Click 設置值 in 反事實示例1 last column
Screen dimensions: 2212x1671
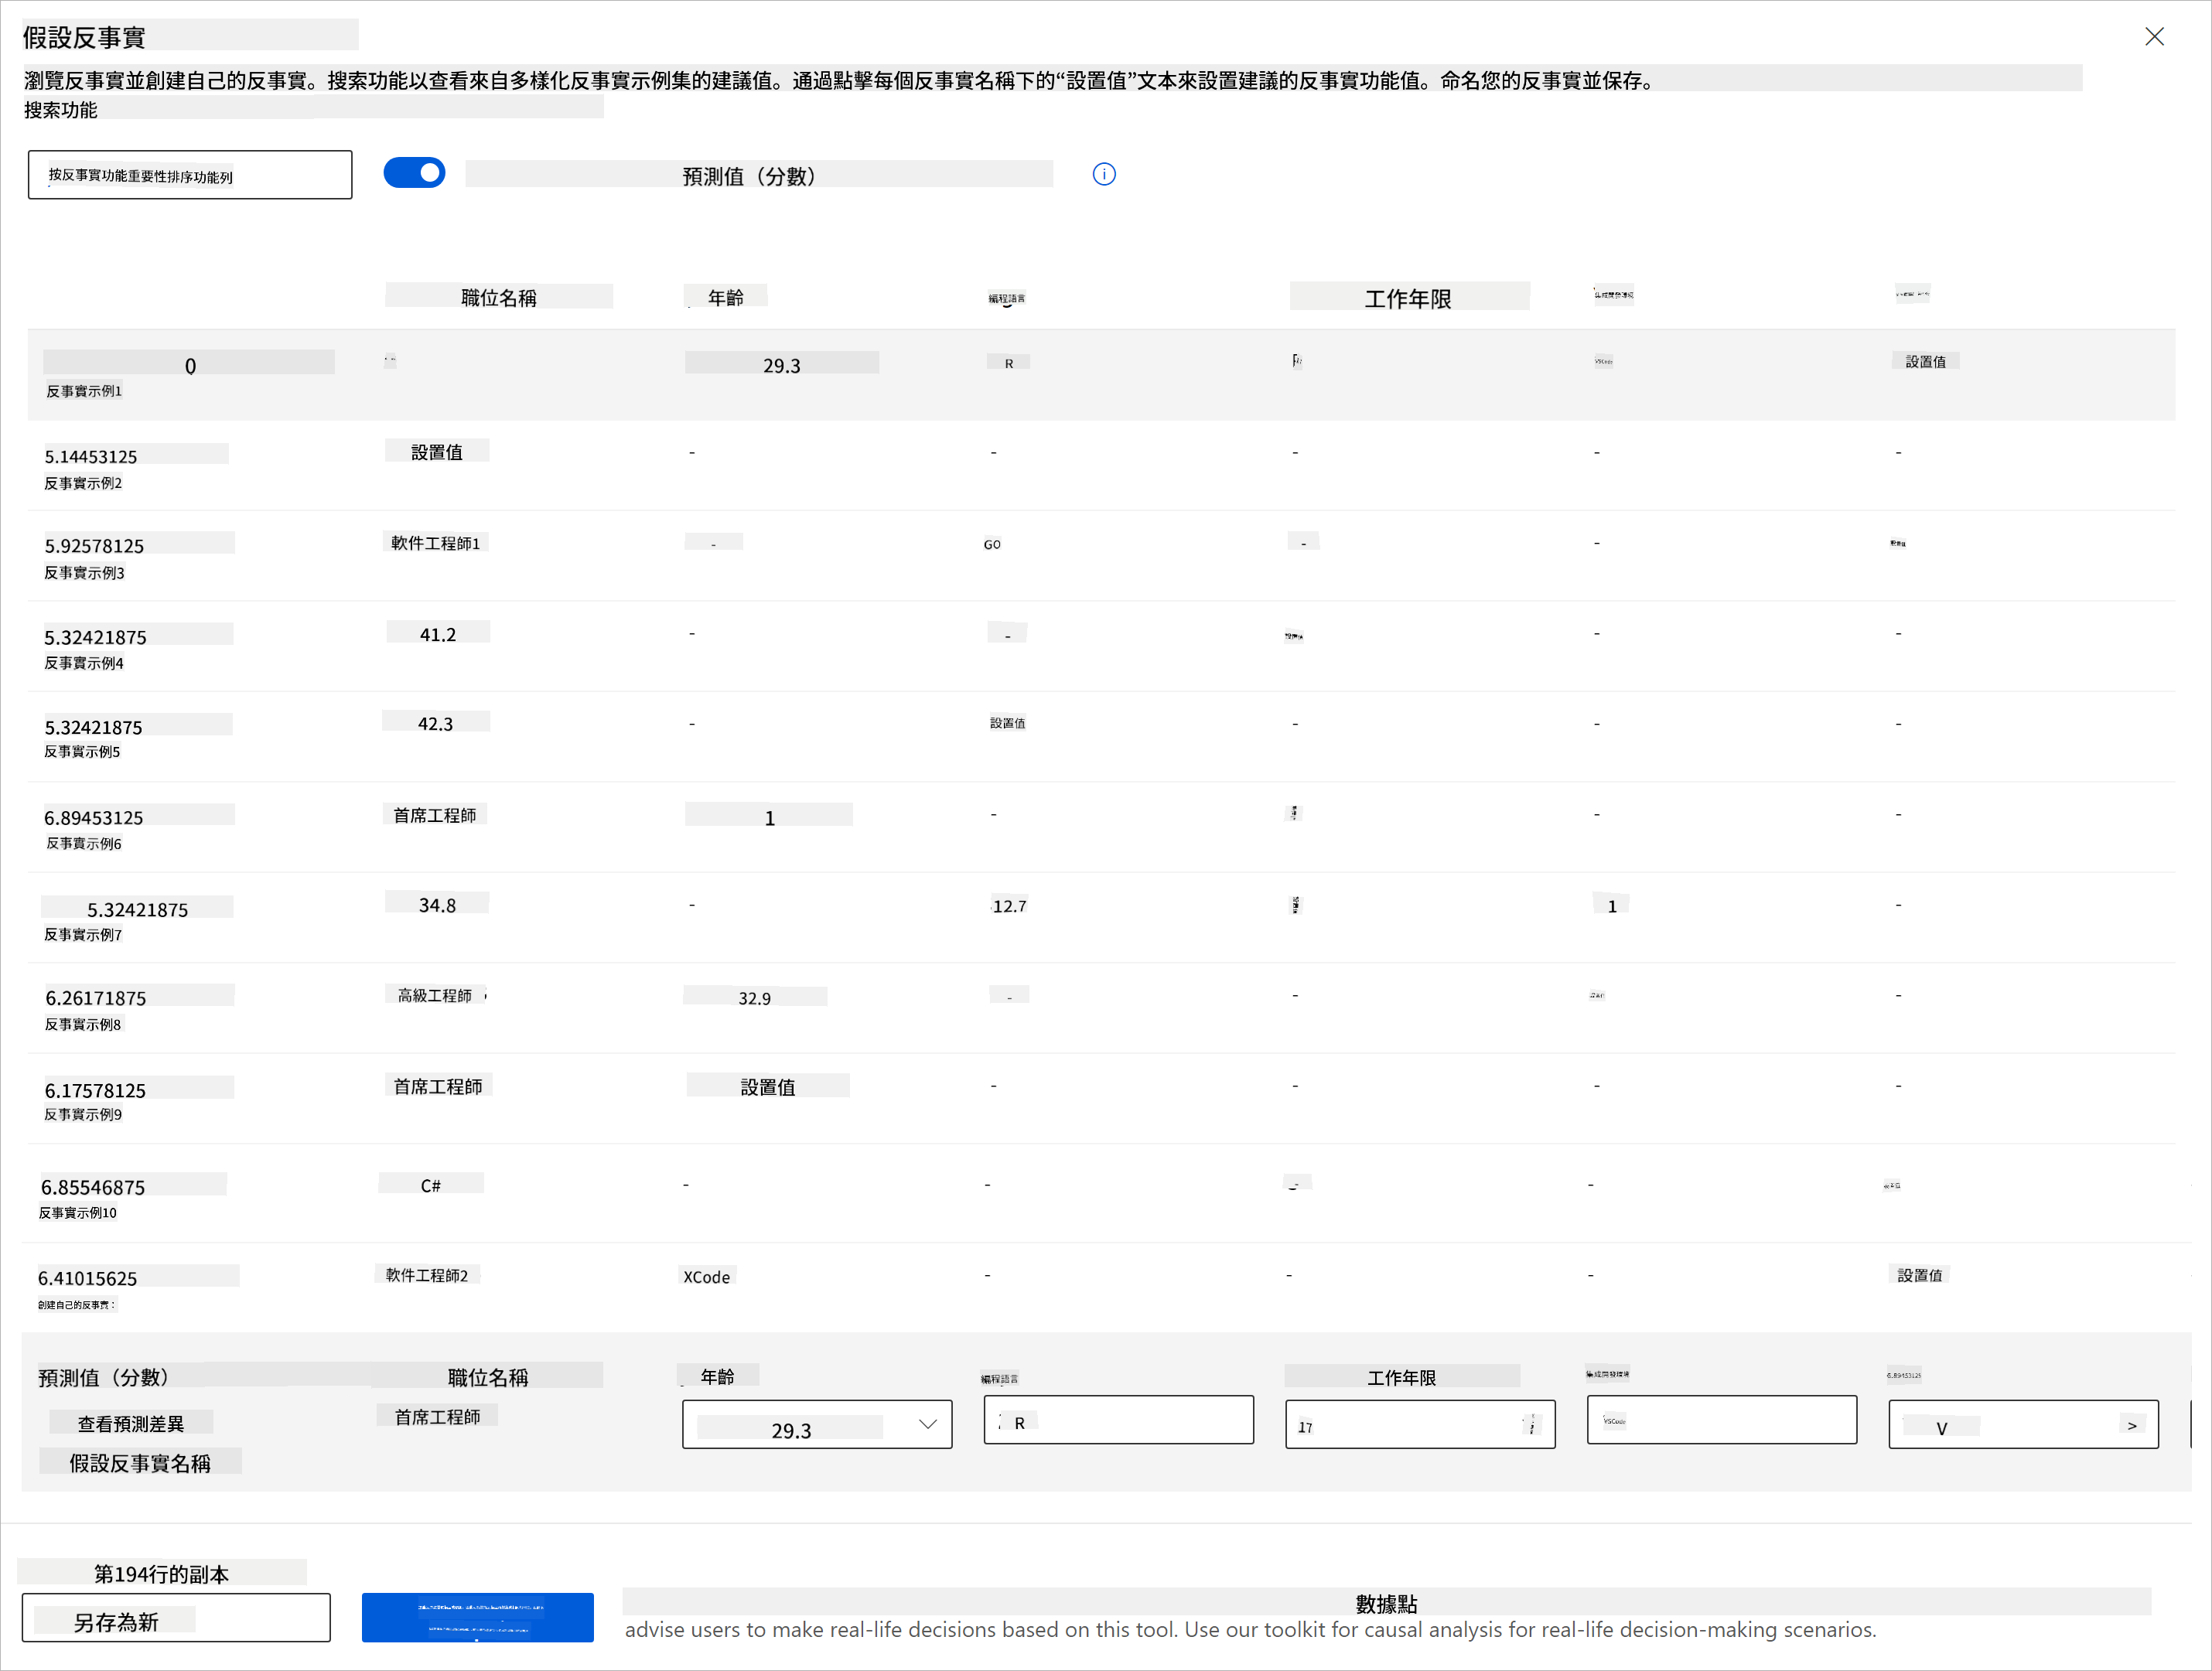[1925, 362]
